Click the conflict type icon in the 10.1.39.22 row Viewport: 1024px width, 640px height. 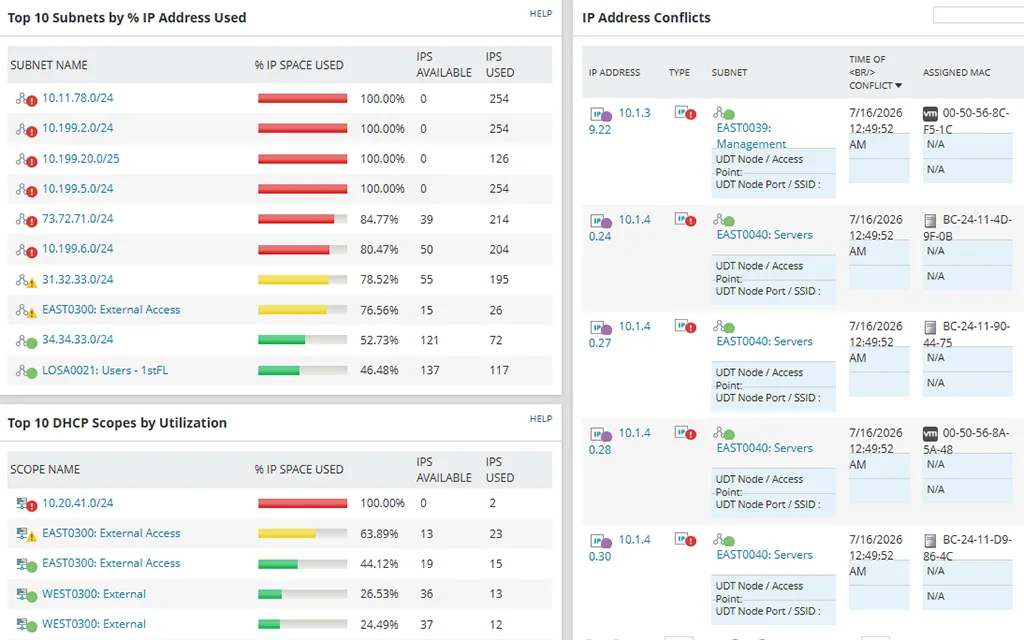coord(685,113)
